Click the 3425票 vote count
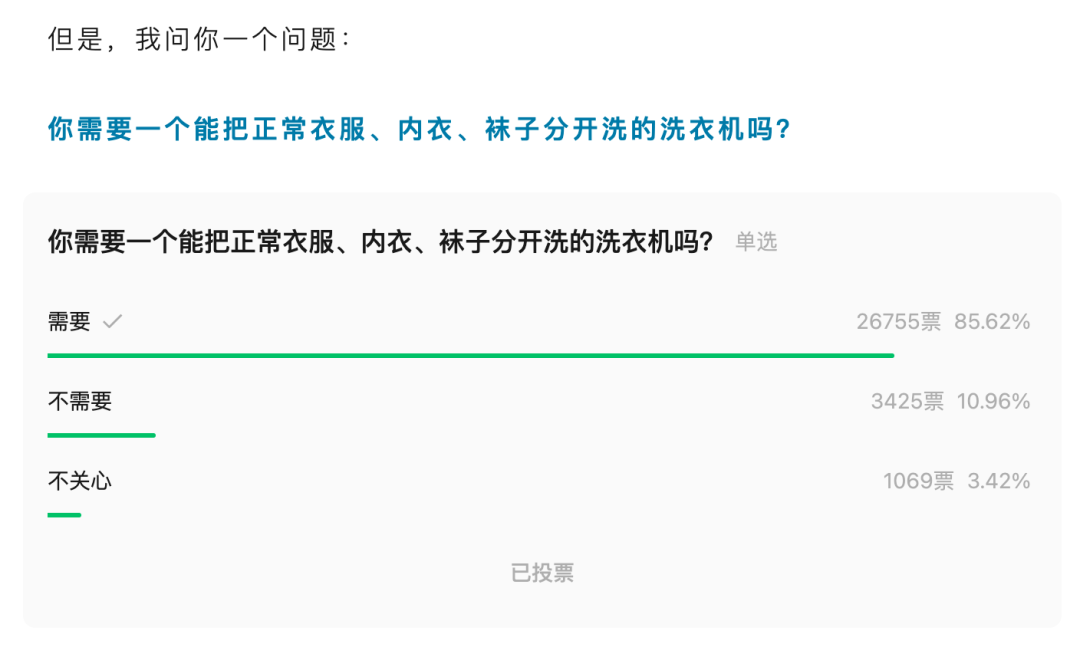The height and width of the screenshot is (647, 1080). coord(907,402)
